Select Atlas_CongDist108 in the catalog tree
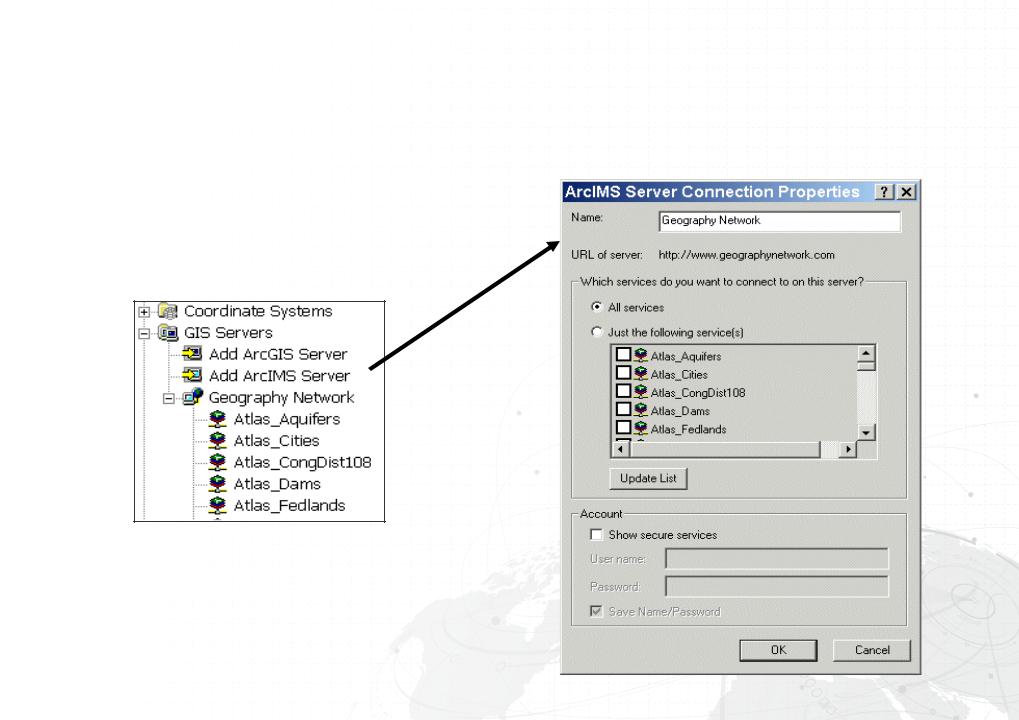This screenshot has height=720, width=1019. tap(302, 462)
